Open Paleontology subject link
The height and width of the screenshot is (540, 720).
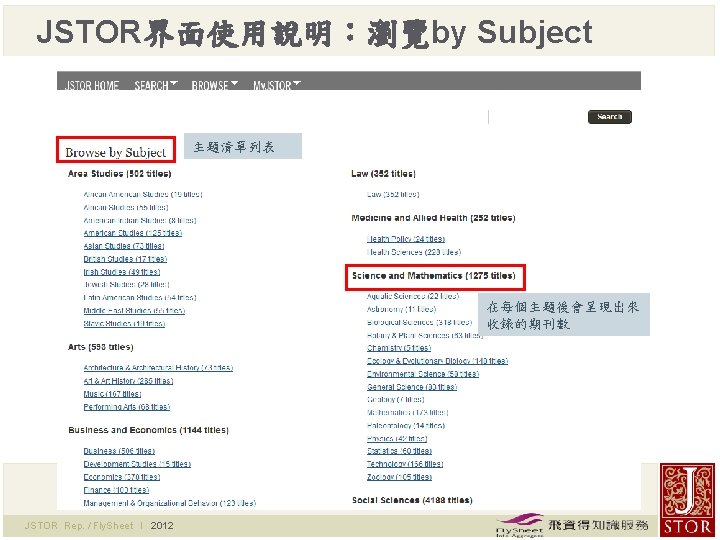pyautogui.click(x=405, y=426)
